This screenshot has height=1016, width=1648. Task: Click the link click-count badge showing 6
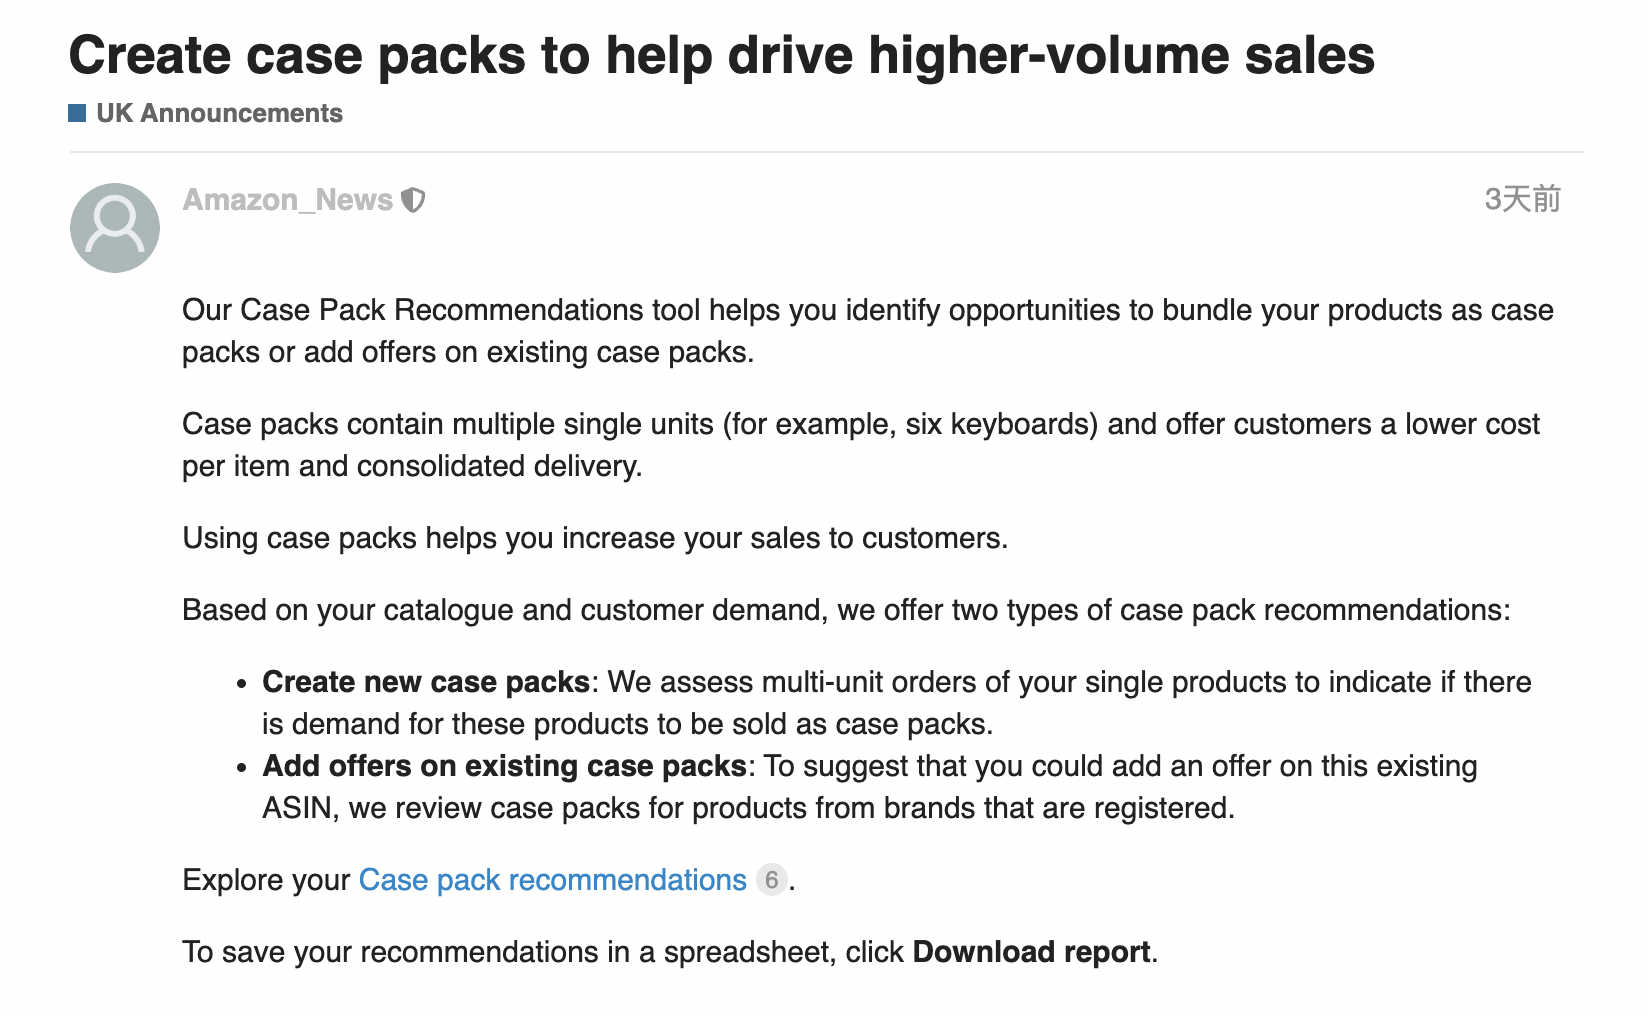(771, 880)
